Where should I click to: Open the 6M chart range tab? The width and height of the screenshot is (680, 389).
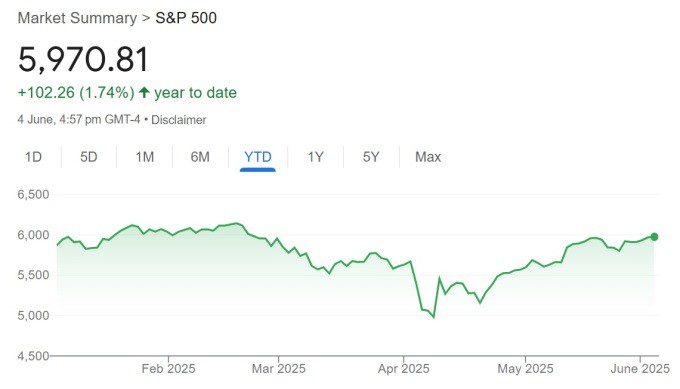(x=200, y=157)
